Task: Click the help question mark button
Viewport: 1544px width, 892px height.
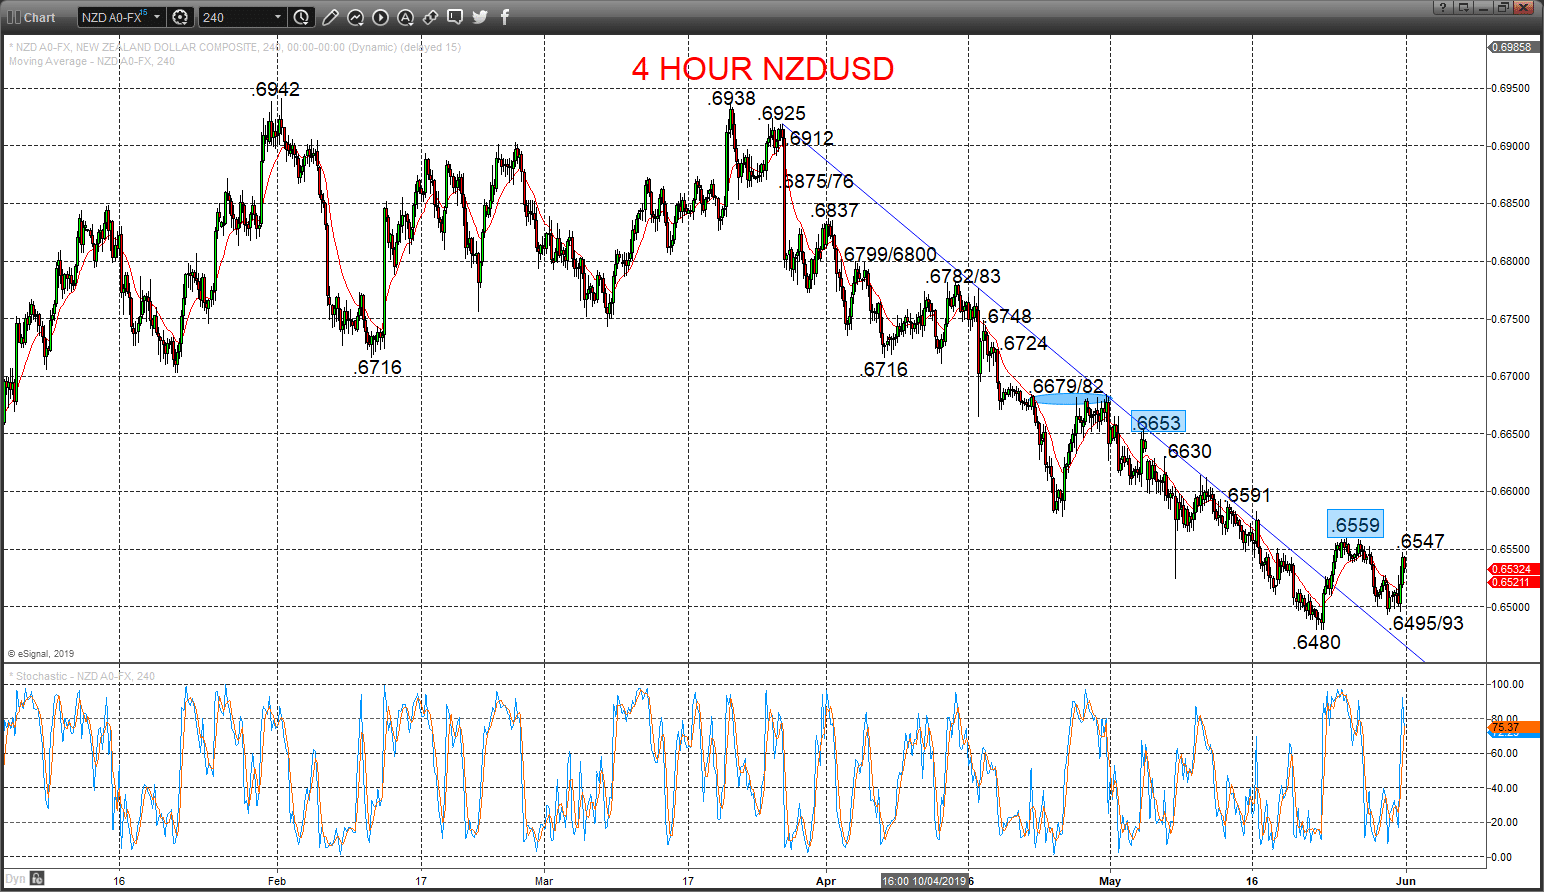Action: pyautogui.click(x=1442, y=7)
